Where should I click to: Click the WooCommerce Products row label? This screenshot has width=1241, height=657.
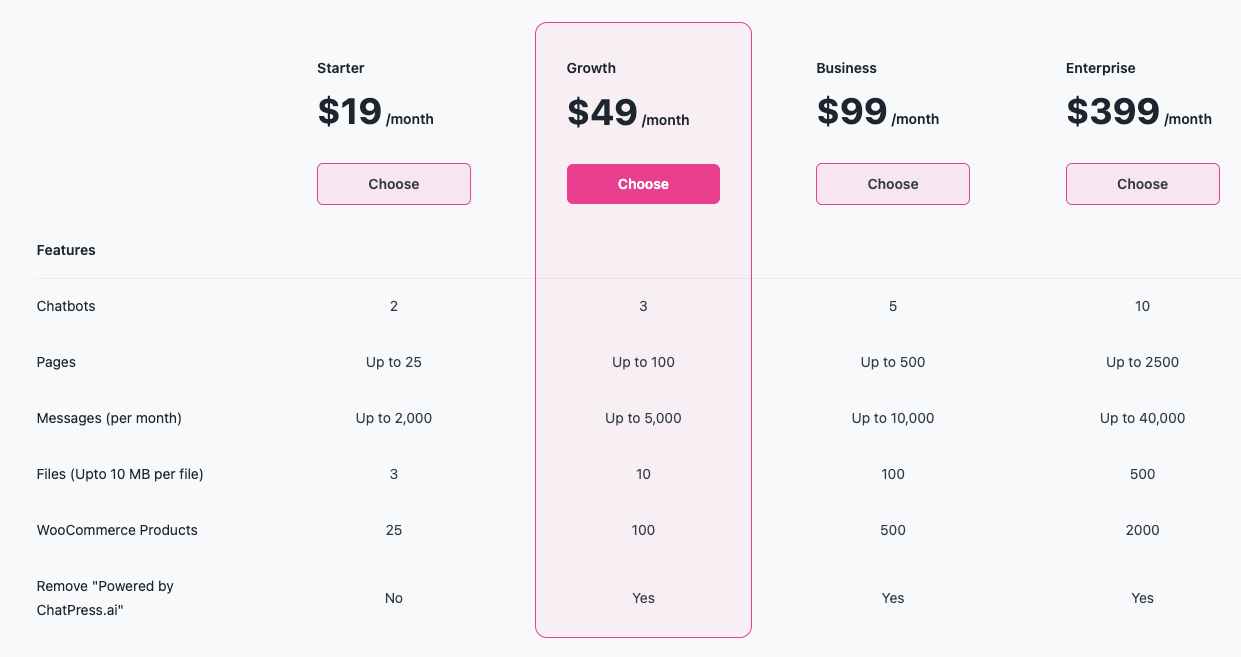pyautogui.click(x=117, y=530)
